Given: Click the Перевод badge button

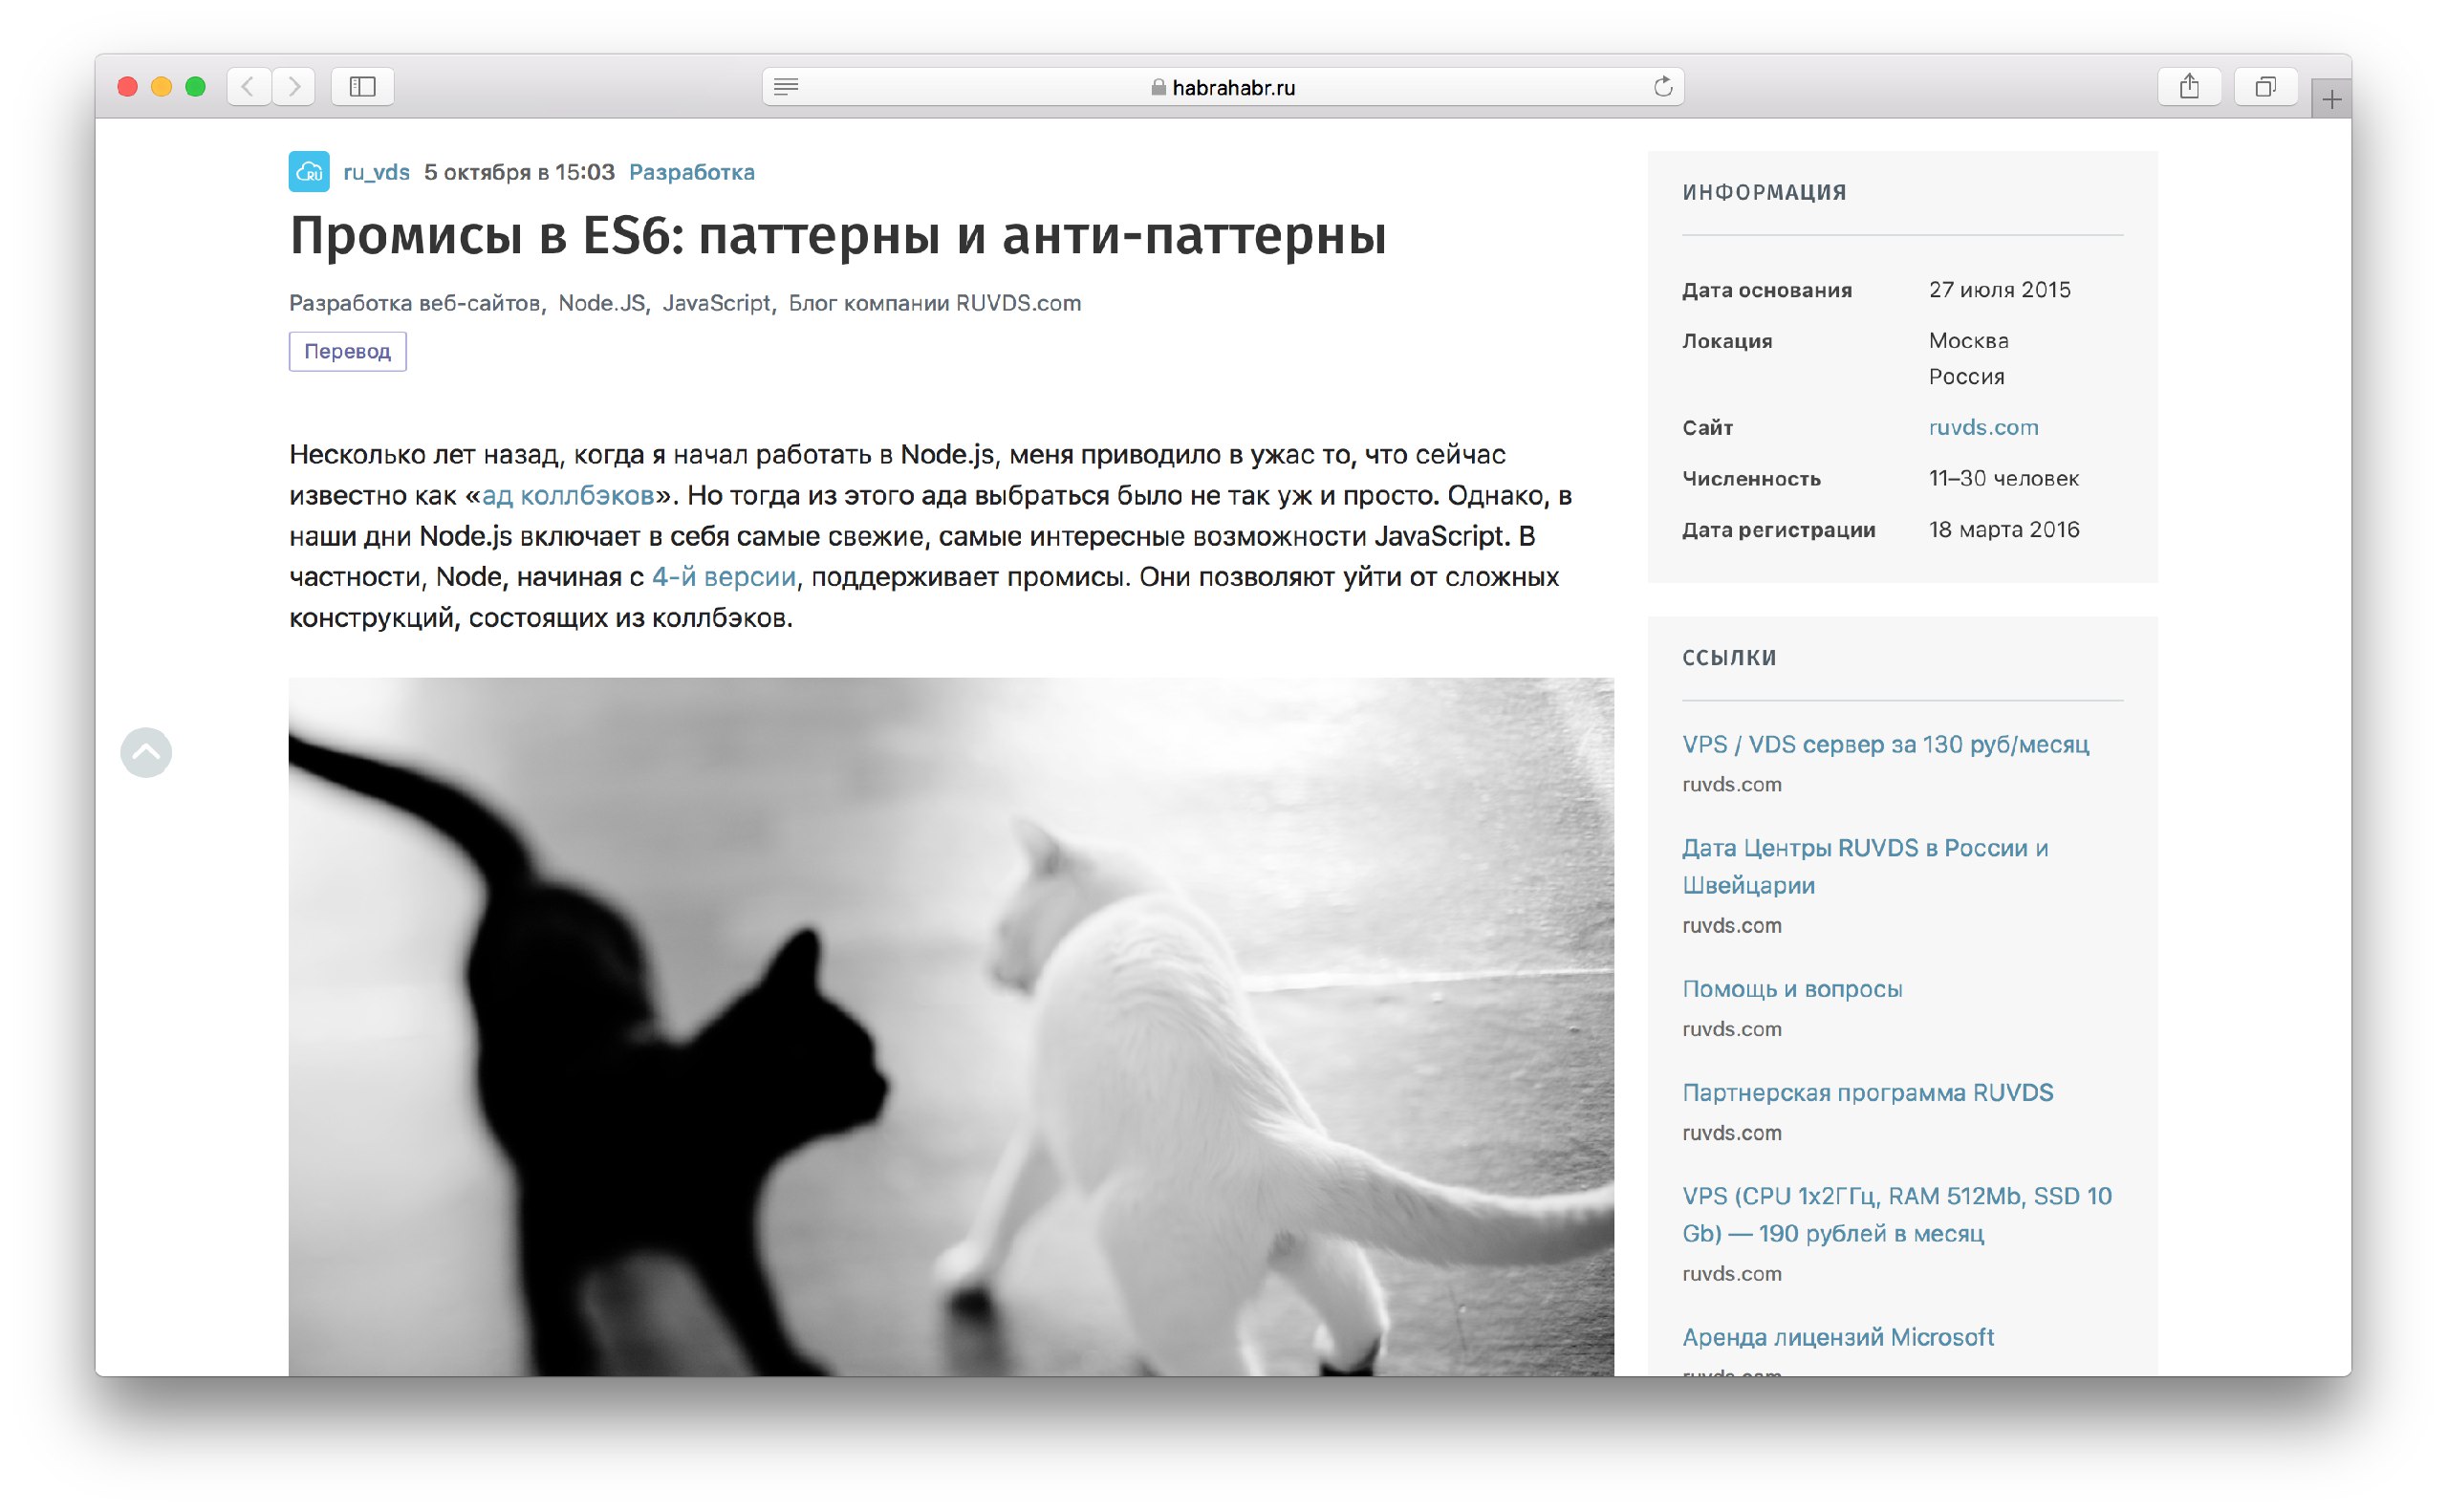Looking at the screenshot, I should click(x=348, y=351).
